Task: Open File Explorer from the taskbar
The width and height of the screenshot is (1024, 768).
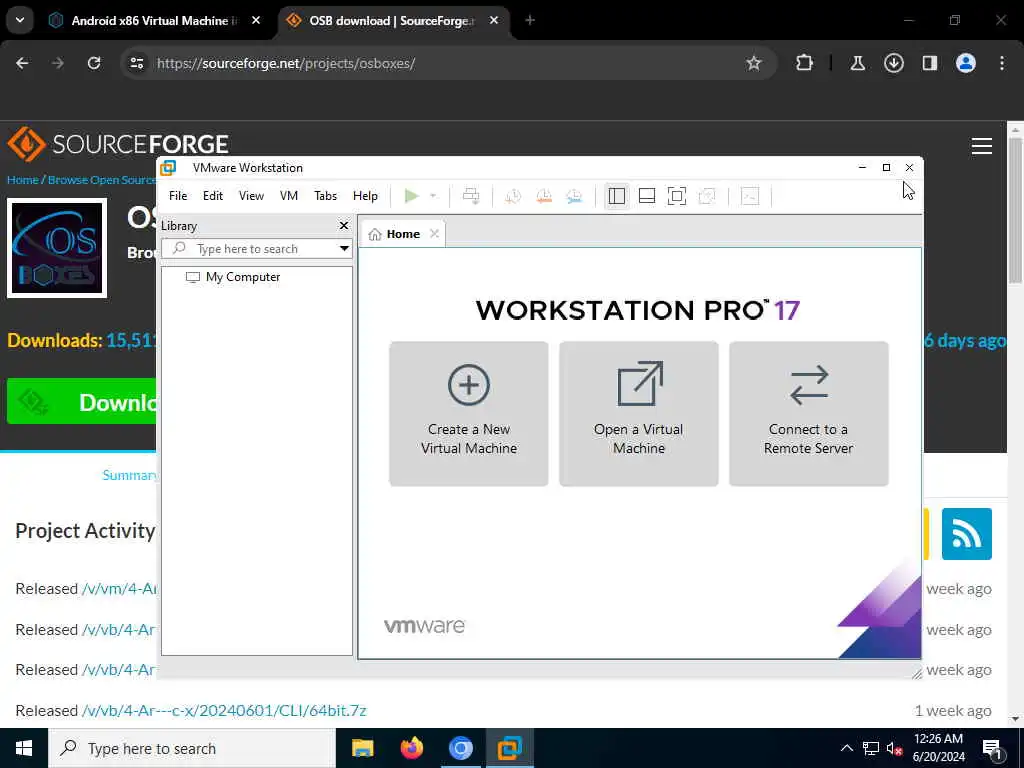Action: click(362, 748)
